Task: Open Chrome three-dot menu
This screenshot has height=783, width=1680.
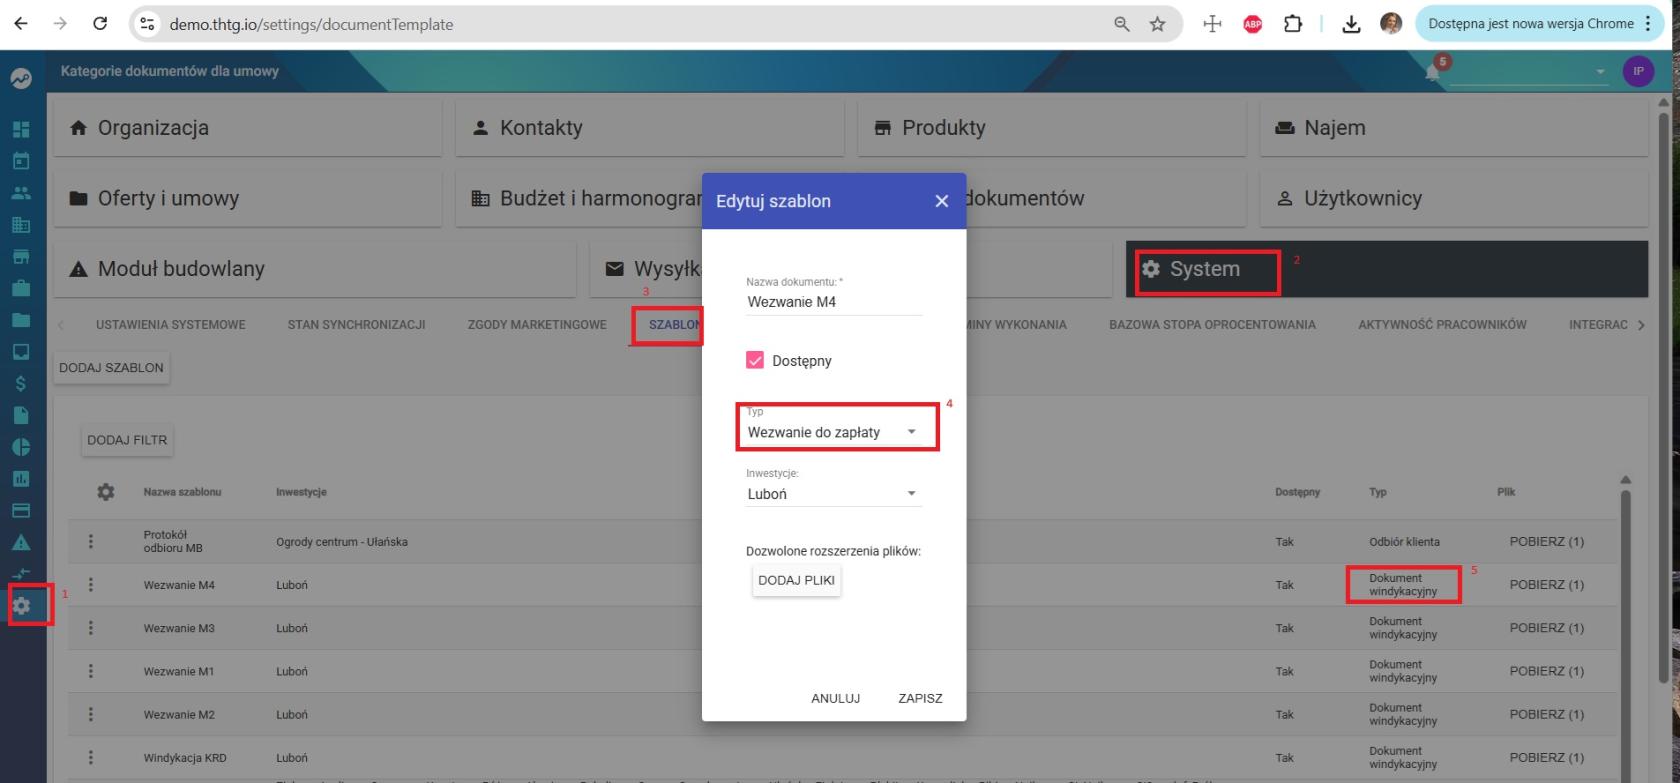Action: (x=1648, y=24)
